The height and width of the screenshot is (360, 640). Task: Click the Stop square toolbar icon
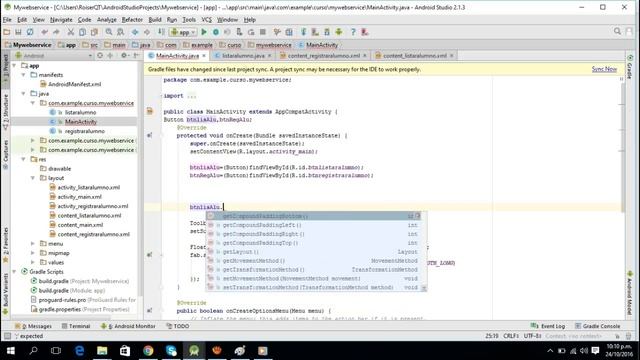(x=263, y=32)
